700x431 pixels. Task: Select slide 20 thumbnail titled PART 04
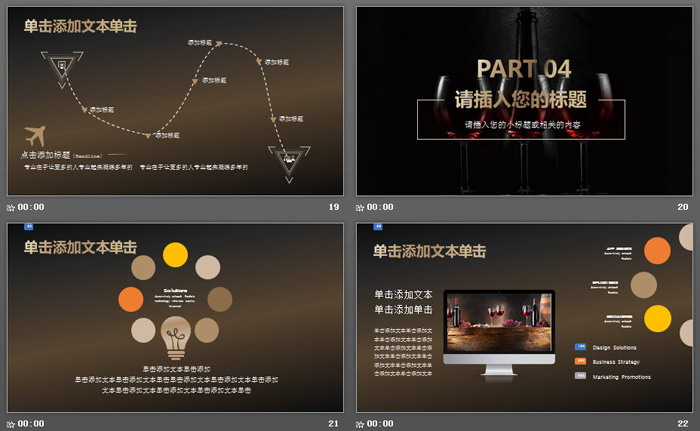tap(524, 101)
